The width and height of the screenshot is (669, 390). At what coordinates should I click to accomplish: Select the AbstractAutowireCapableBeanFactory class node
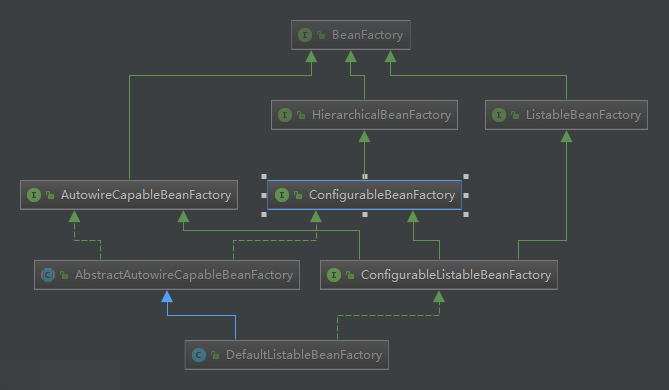point(167,275)
